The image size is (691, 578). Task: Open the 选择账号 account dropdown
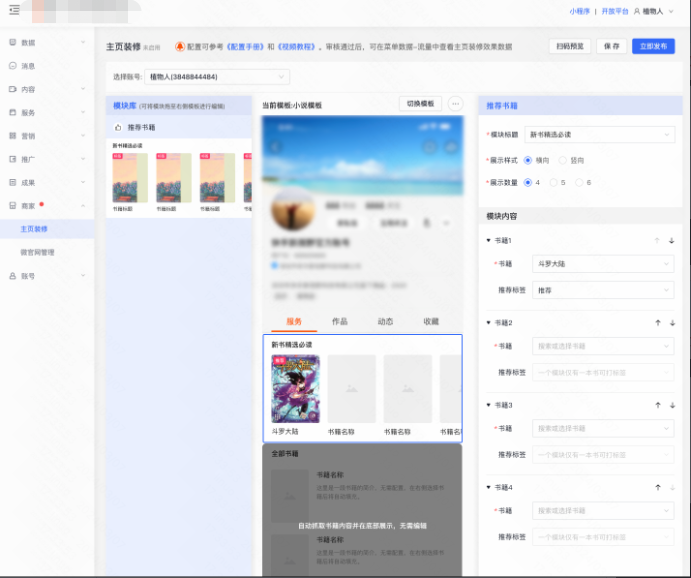[x=216, y=76]
